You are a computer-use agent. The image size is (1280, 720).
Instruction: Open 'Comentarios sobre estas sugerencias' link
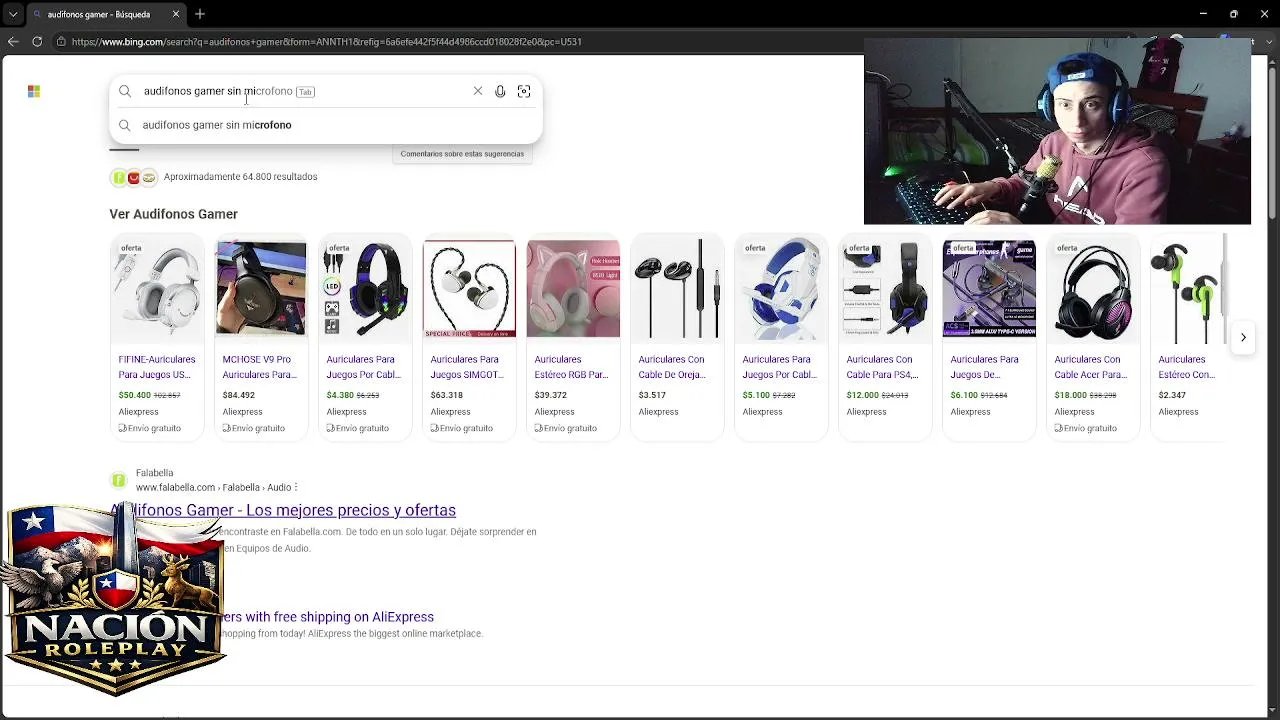click(462, 154)
